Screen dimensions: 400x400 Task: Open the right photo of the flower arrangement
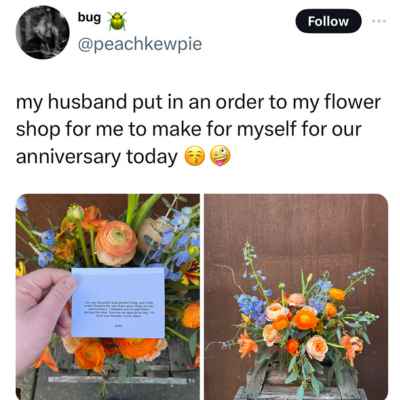[x=296, y=297]
